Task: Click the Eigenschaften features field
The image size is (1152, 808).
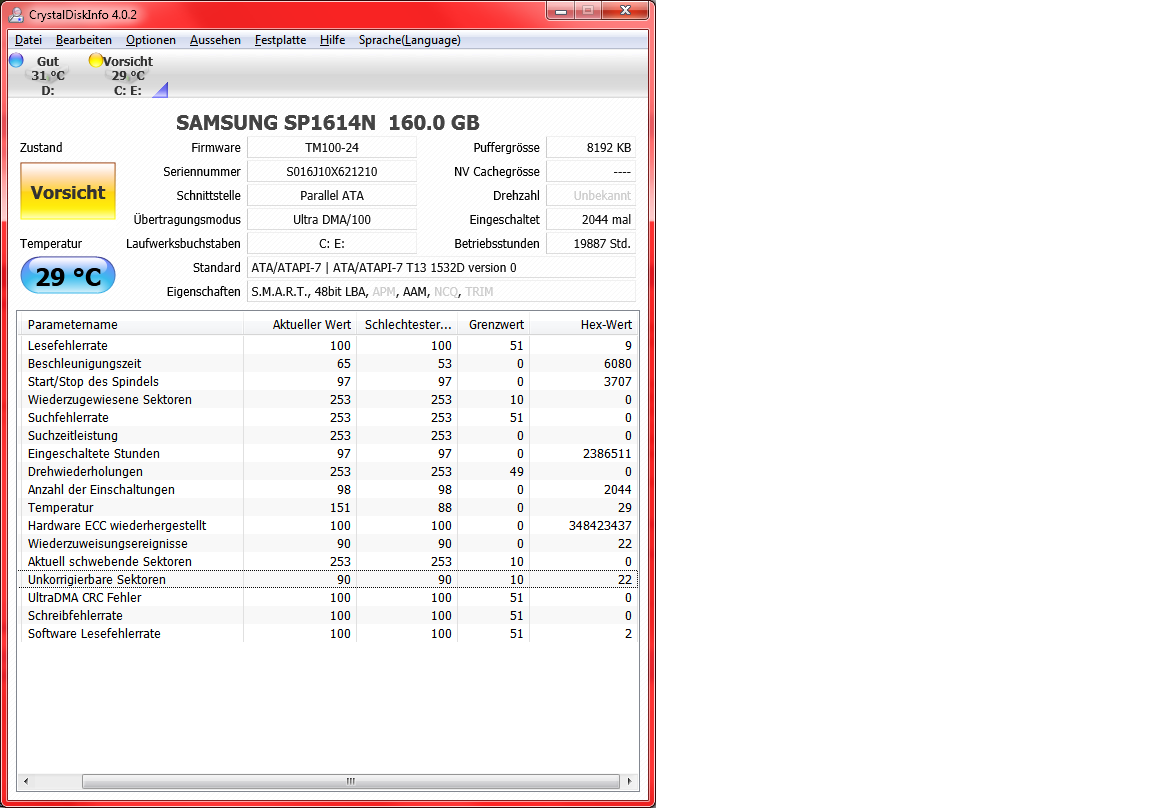Action: point(442,292)
